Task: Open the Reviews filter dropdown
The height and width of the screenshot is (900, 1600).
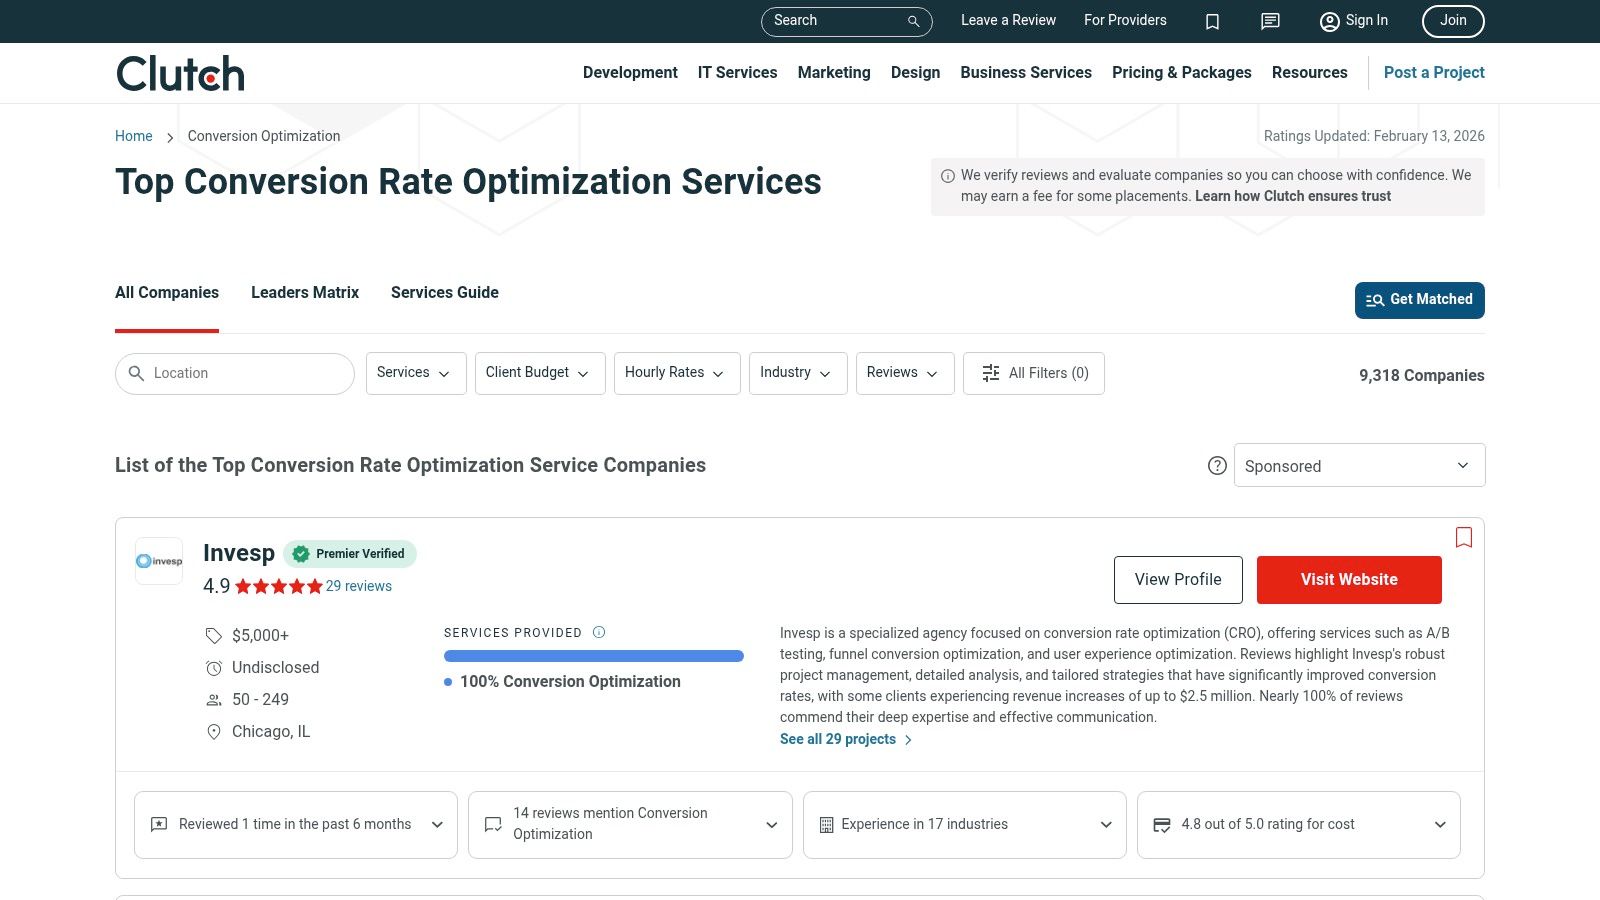Action: (905, 373)
